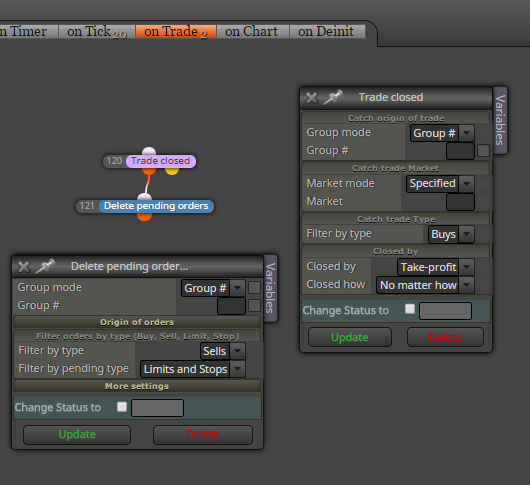Toggle Change Status to checkbox in Trade closed panel

click(x=410, y=309)
